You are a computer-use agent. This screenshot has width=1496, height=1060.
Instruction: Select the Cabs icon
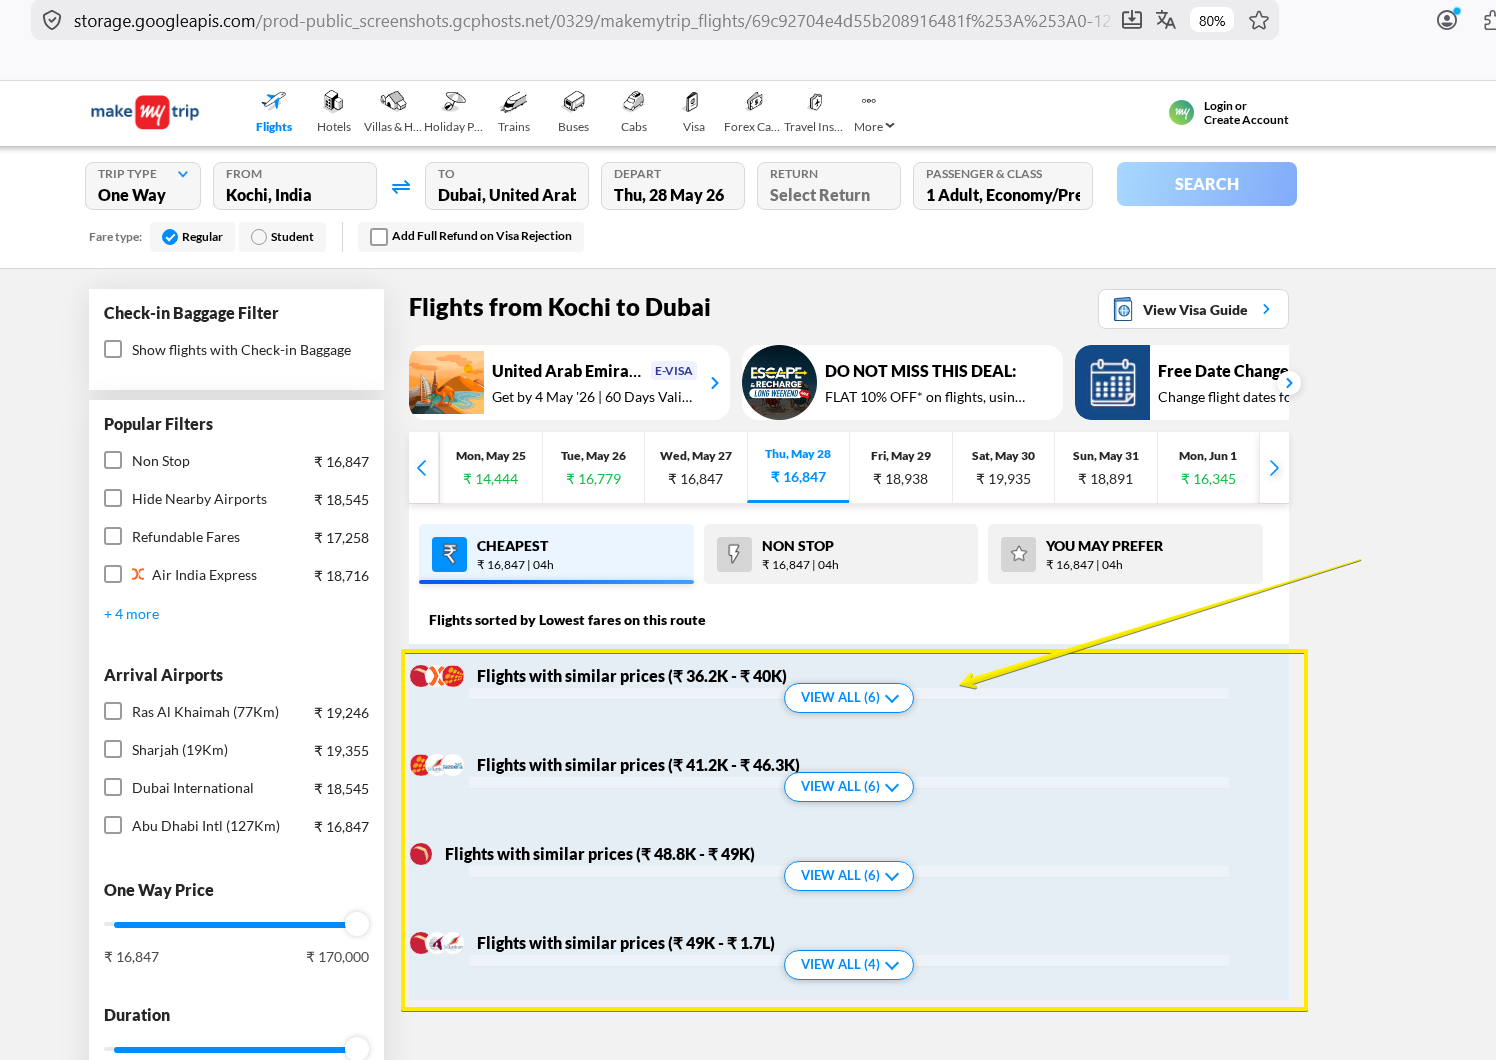click(633, 102)
